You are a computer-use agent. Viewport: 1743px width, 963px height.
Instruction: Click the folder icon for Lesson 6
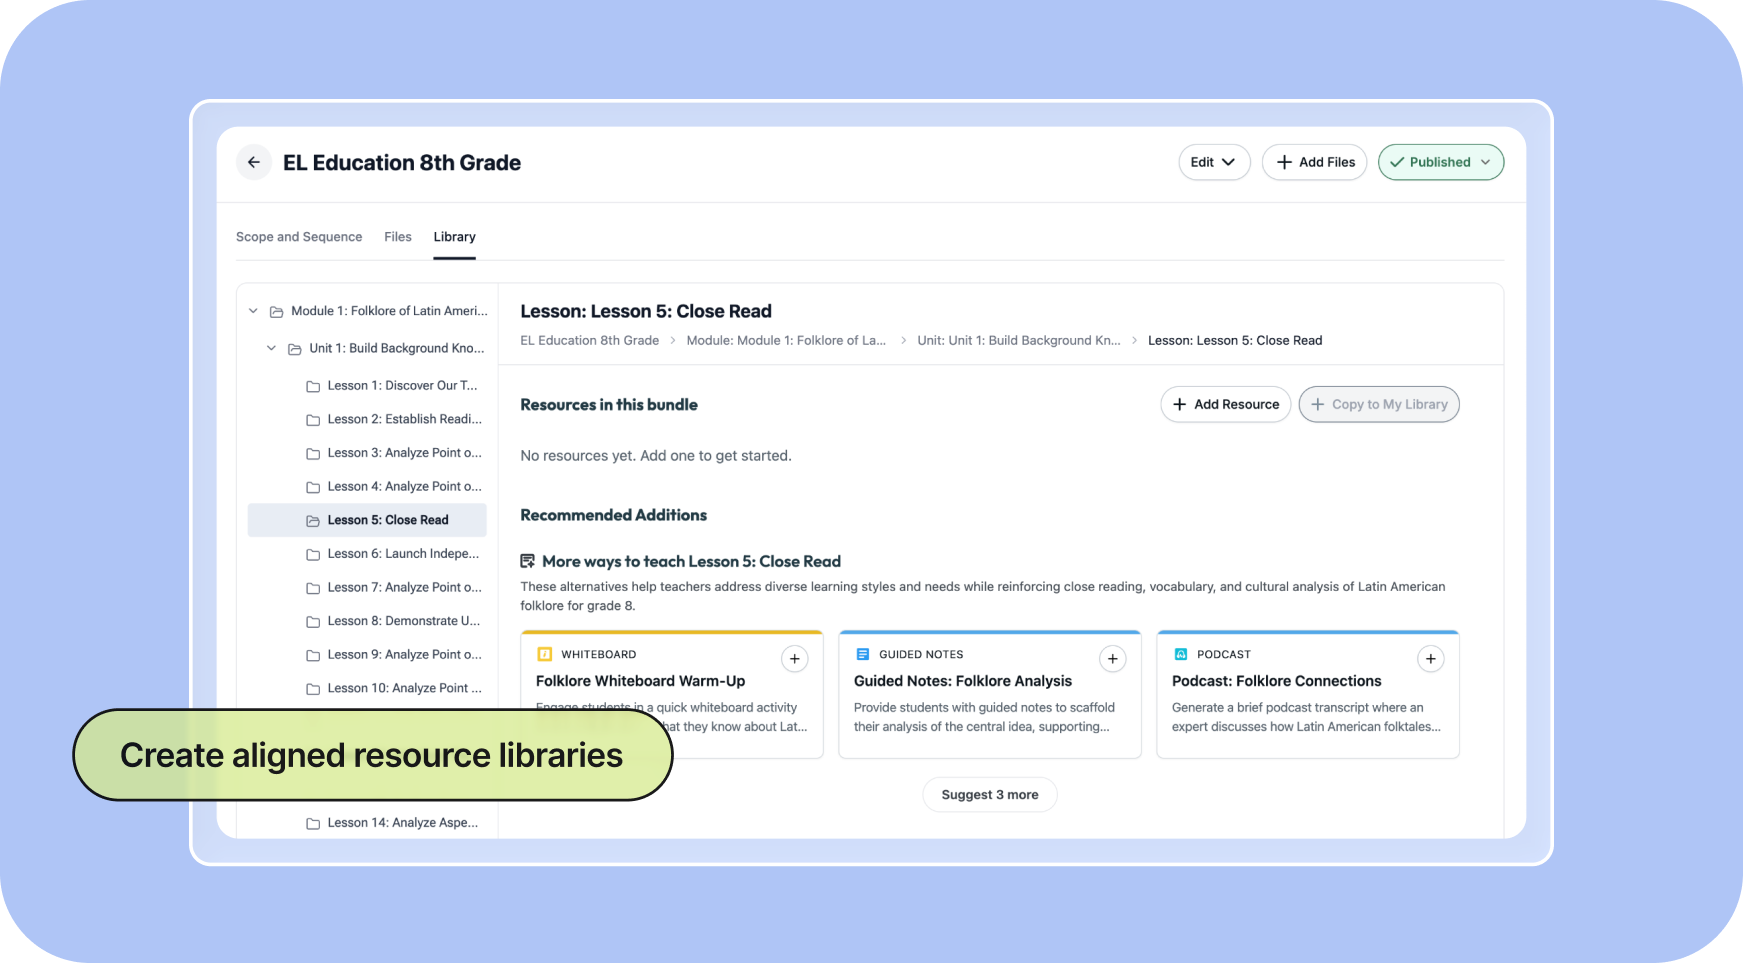click(x=313, y=554)
